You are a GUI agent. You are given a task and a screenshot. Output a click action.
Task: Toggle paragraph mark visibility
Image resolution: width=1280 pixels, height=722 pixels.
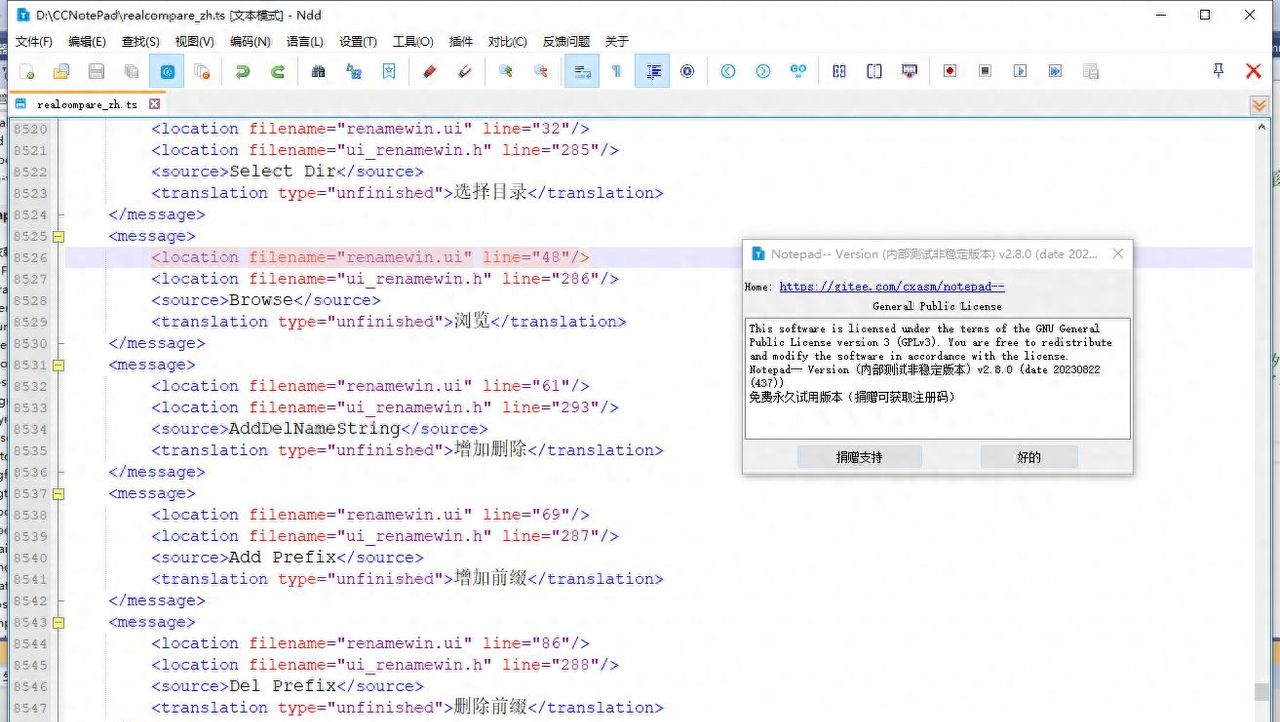click(617, 71)
